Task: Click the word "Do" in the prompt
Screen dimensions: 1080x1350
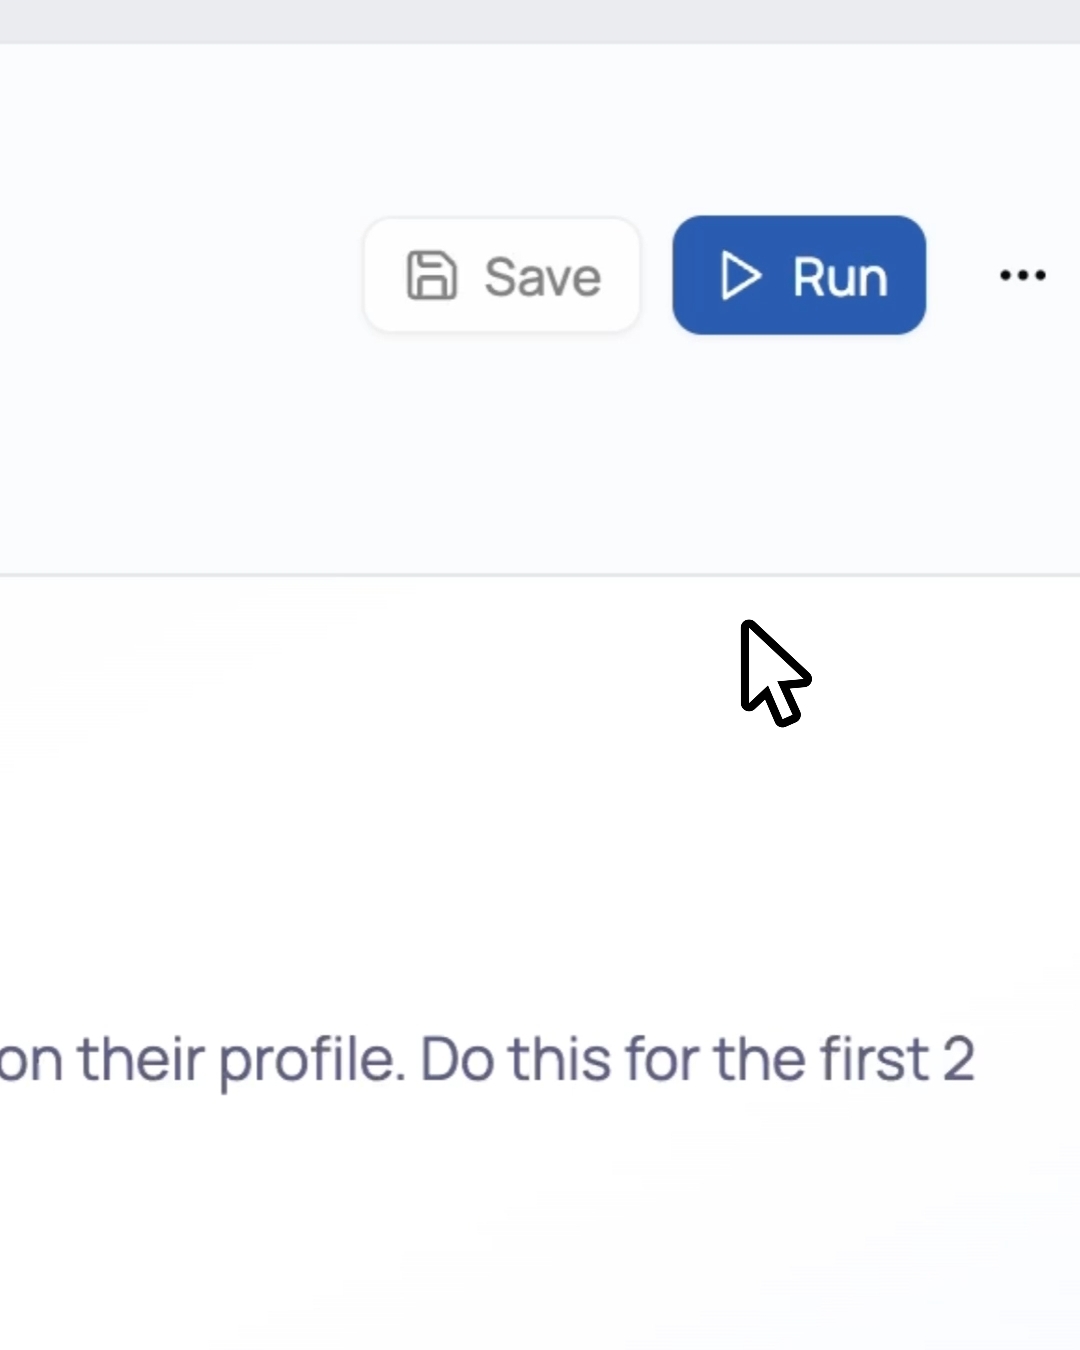Action: tap(456, 1060)
